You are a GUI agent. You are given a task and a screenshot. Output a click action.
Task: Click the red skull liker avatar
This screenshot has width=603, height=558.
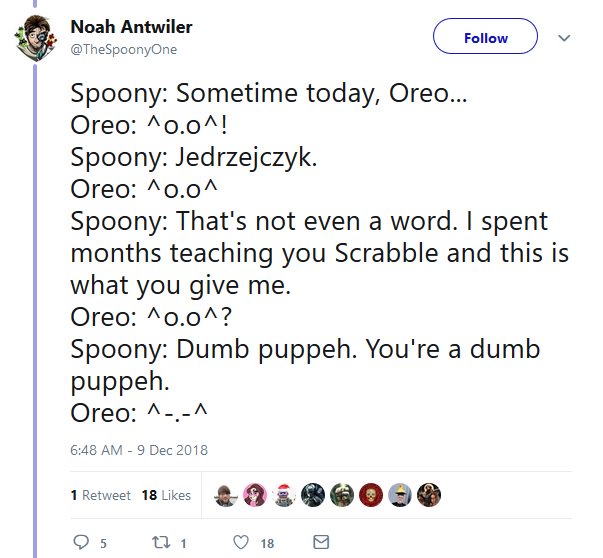(370, 495)
